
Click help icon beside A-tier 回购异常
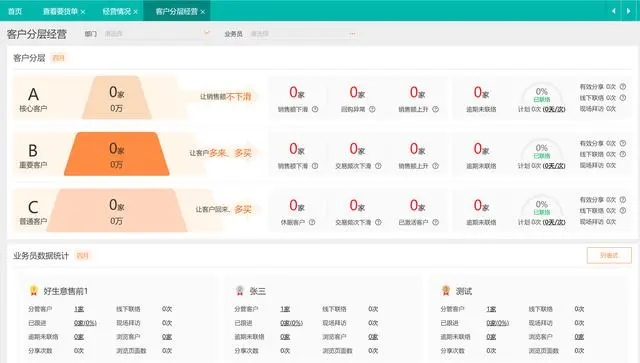click(x=372, y=109)
